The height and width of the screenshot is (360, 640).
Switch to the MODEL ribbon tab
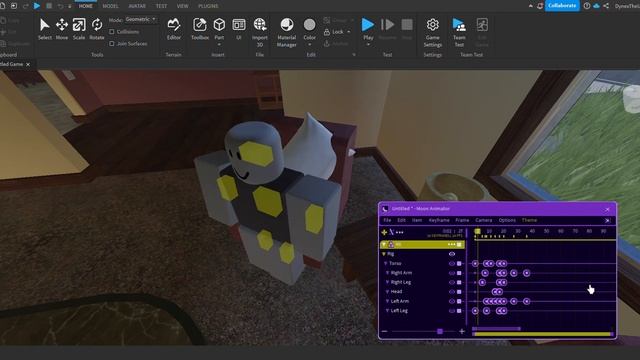point(110,6)
